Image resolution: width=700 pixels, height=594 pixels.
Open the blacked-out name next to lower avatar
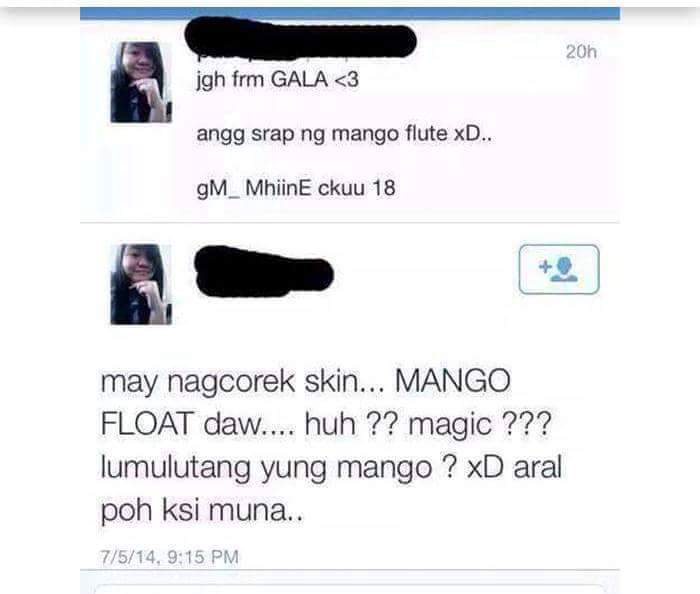pos(264,271)
